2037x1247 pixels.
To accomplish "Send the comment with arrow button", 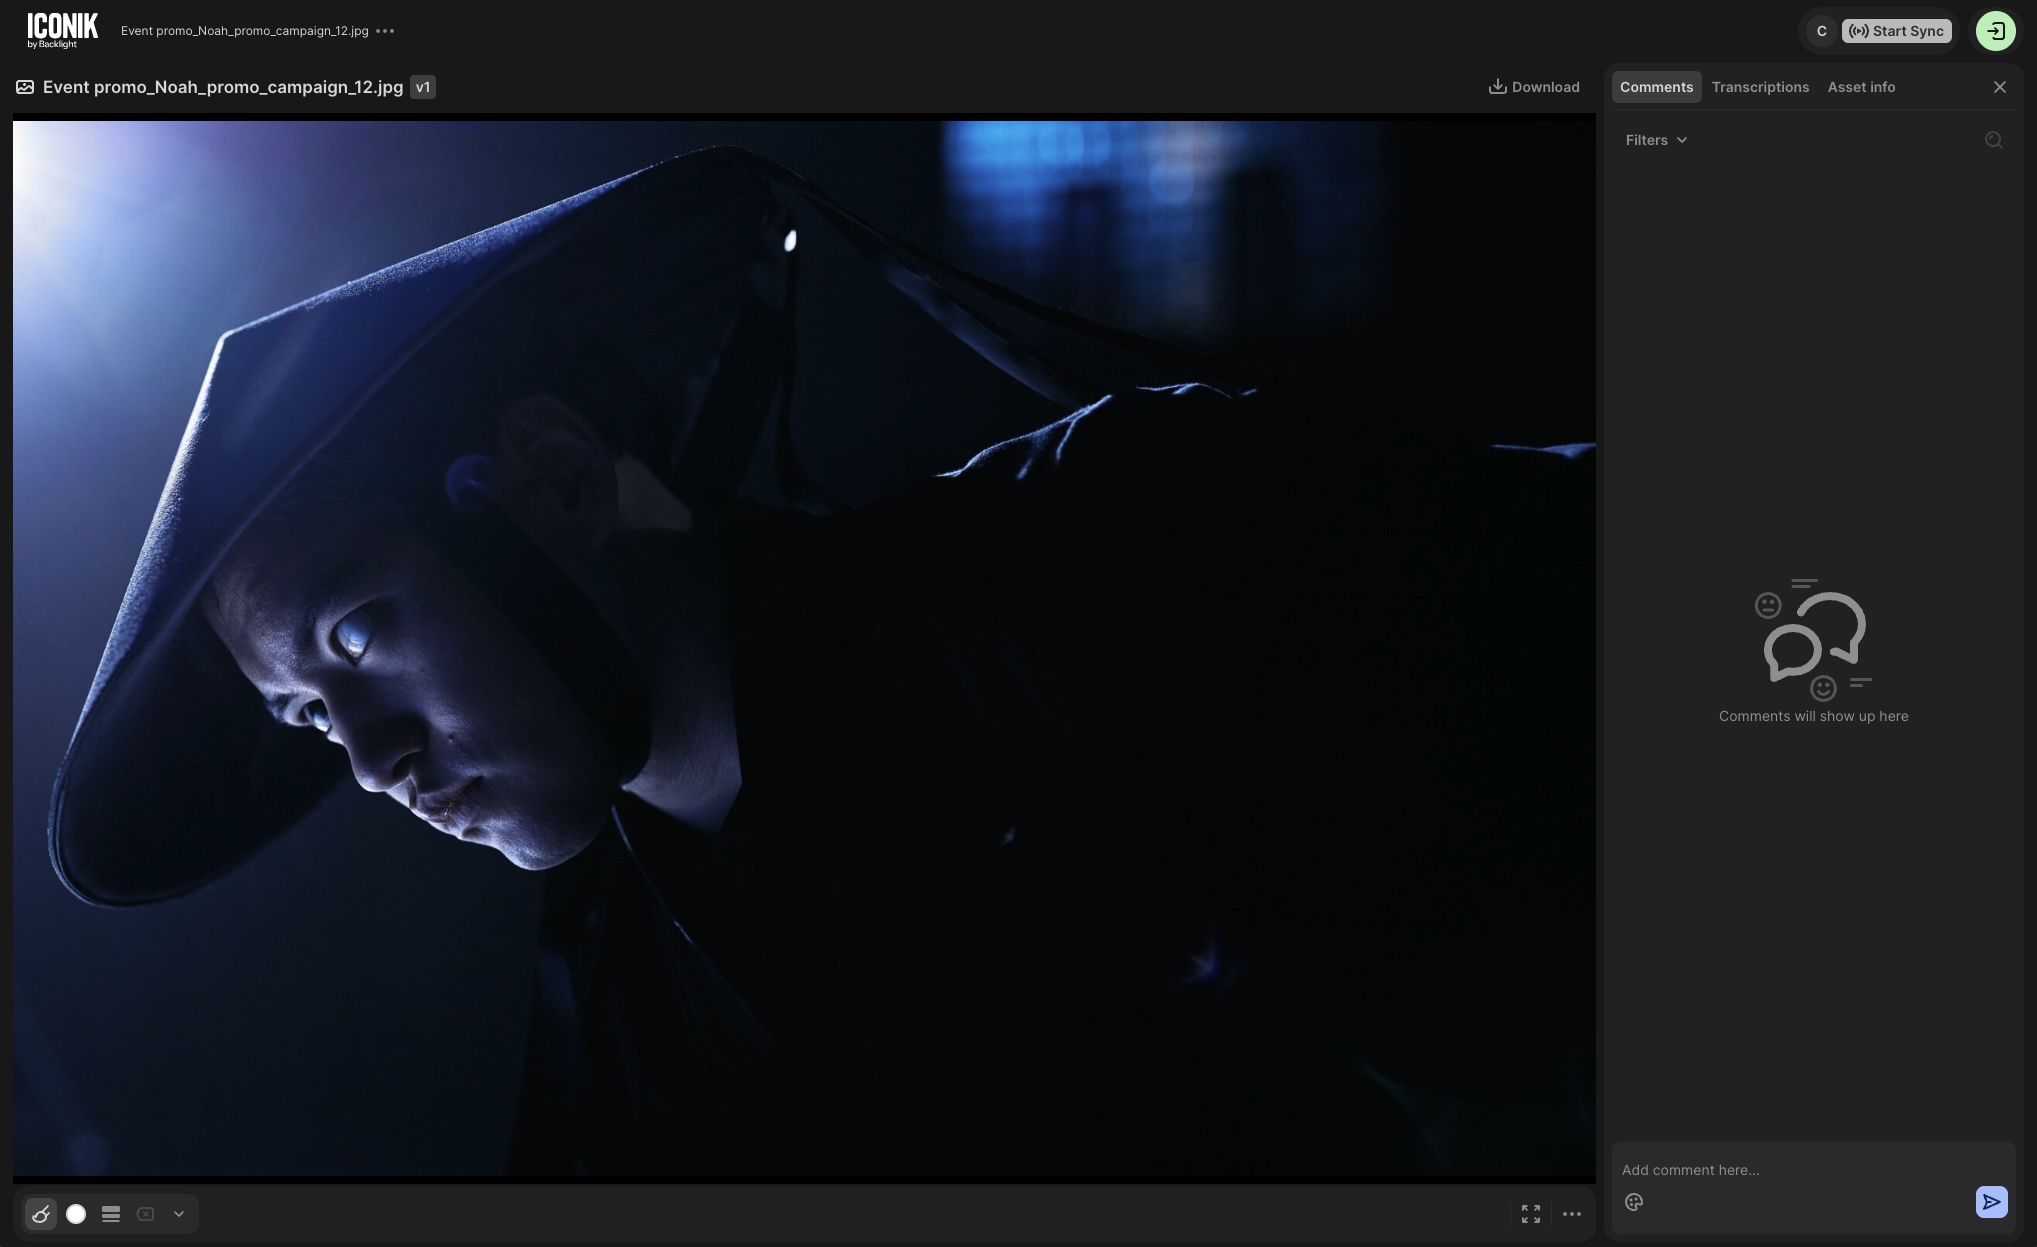I will coord(1991,1202).
